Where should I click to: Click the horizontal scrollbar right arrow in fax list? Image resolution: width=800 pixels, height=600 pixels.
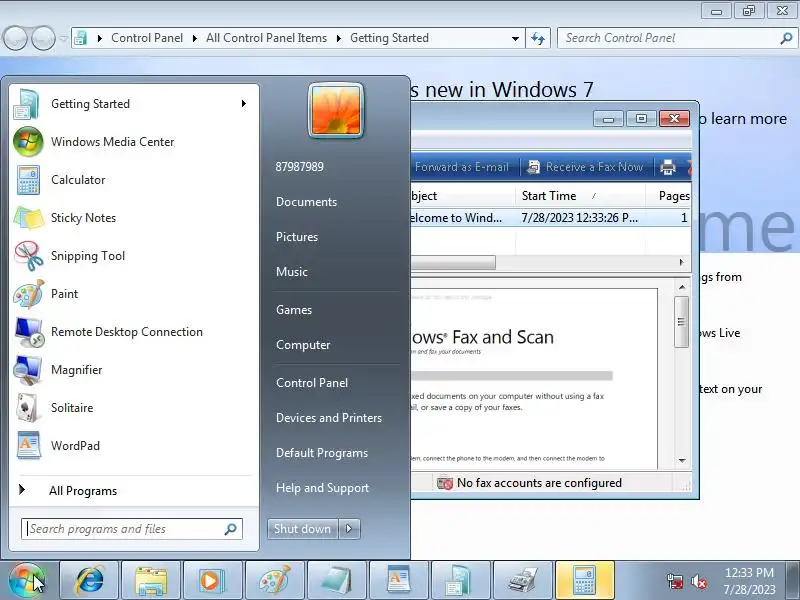682,262
